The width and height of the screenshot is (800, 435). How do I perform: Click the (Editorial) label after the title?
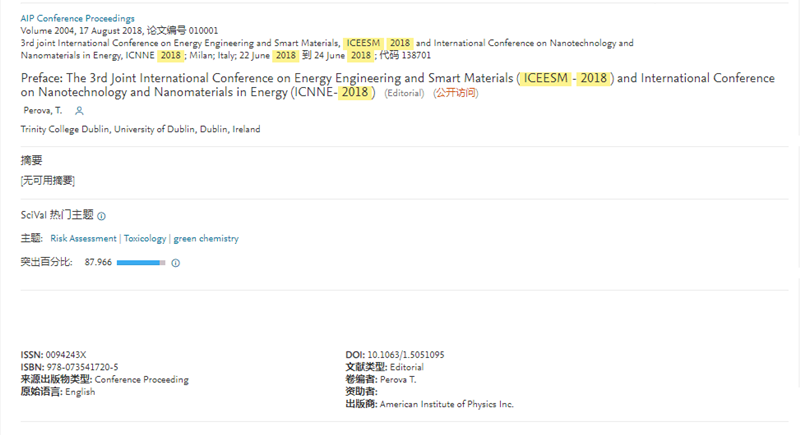coord(404,93)
